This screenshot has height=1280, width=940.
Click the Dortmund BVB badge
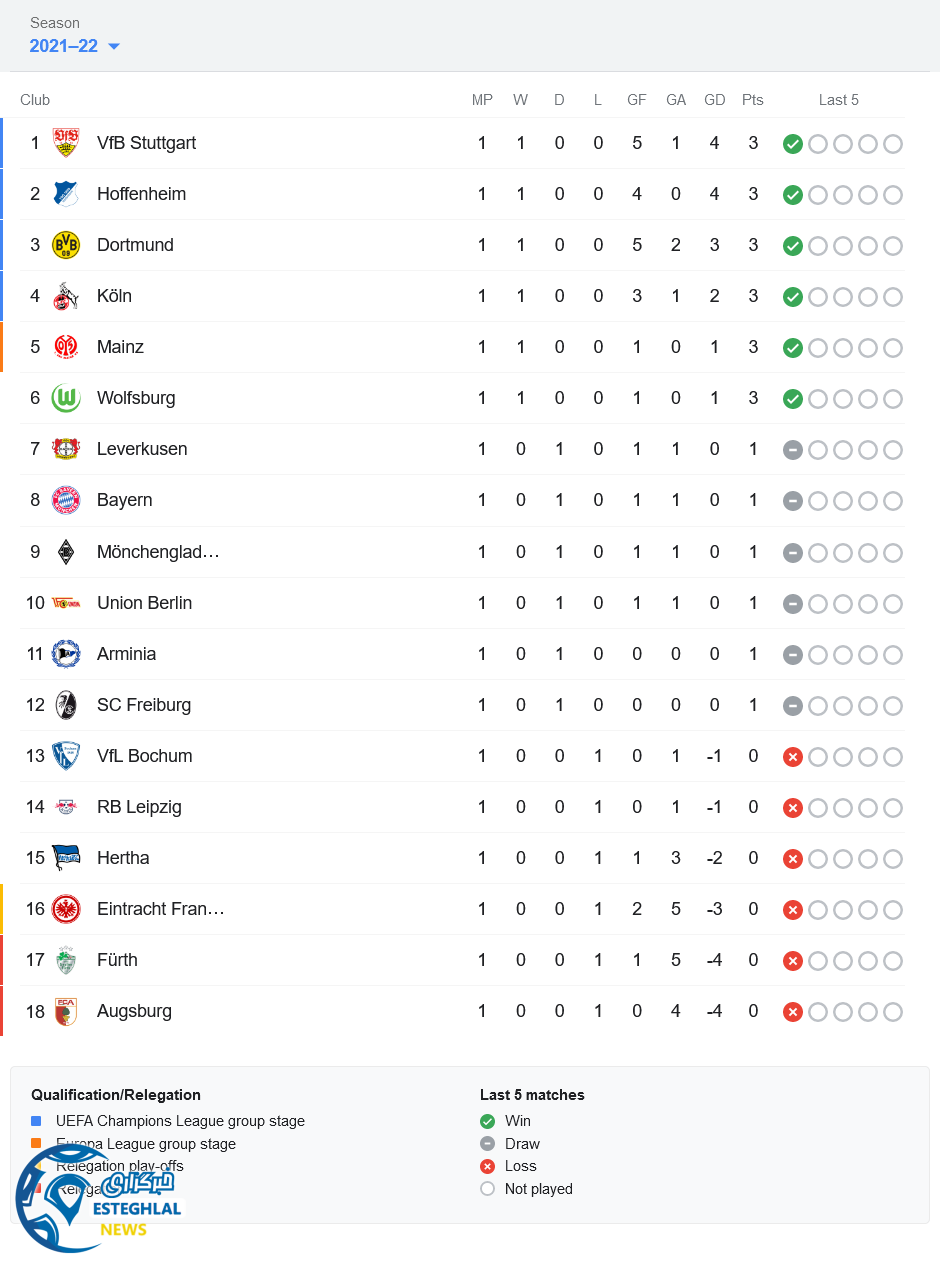click(66, 245)
